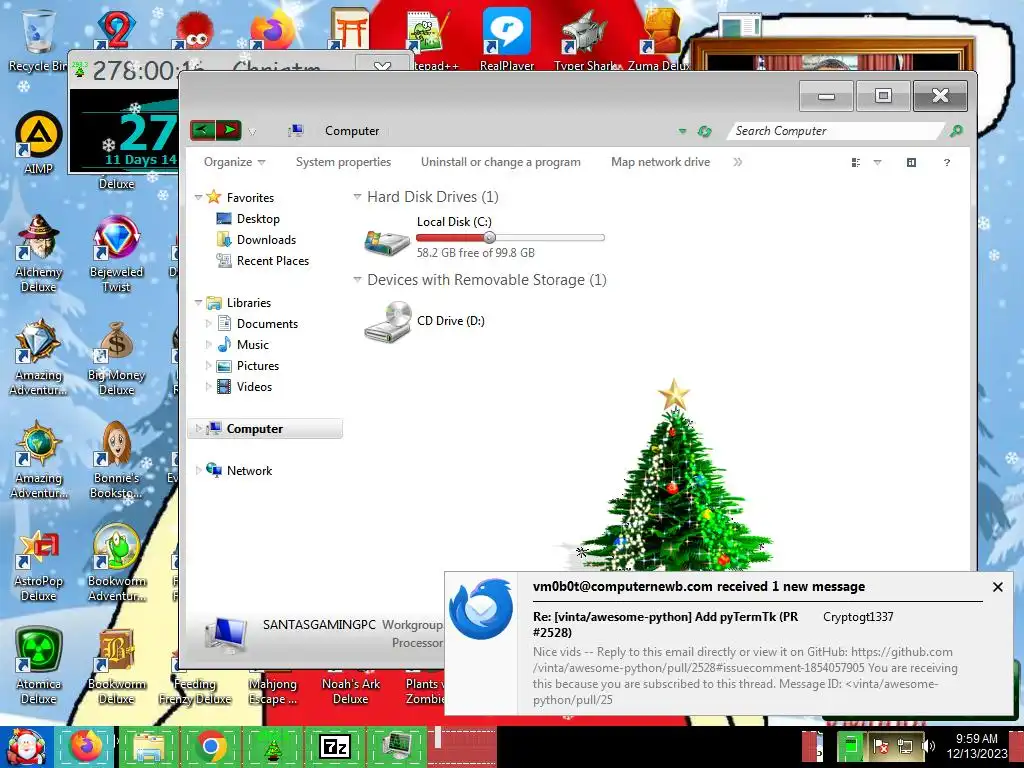1024x768 pixels.
Task: Show the preview pane button
Action: pos(911,163)
